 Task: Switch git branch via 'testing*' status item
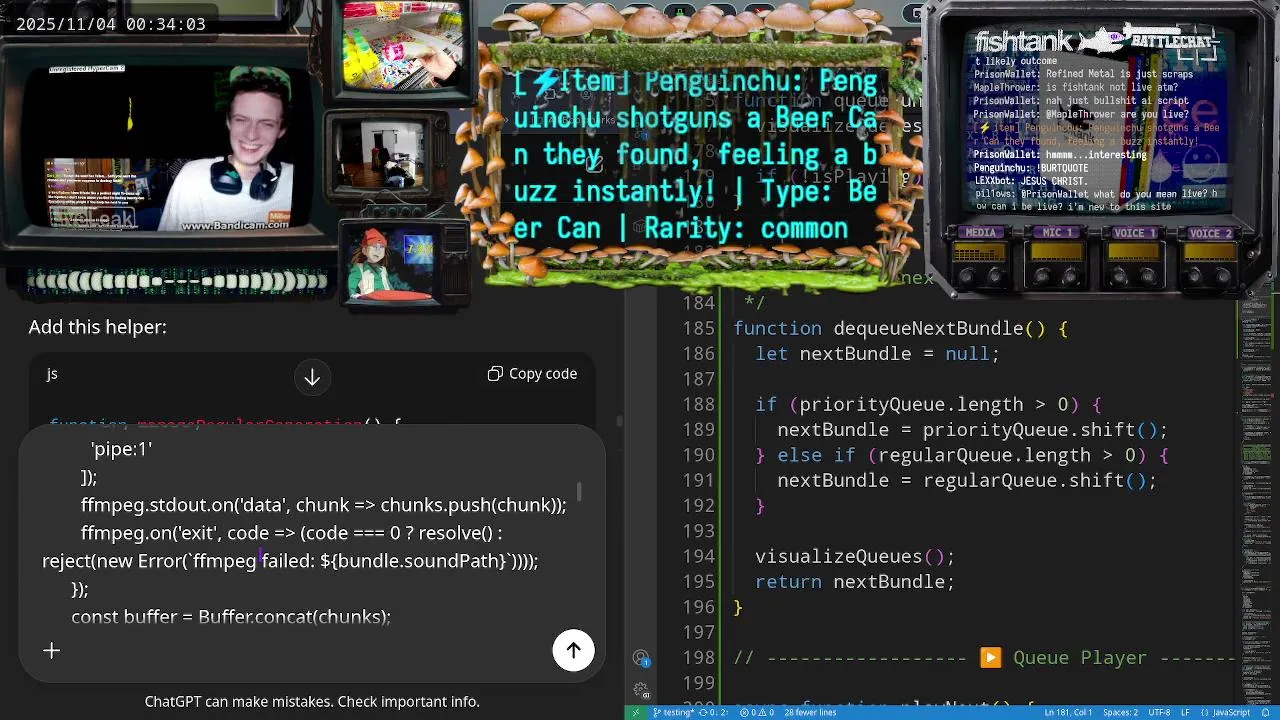coord(674,713)
